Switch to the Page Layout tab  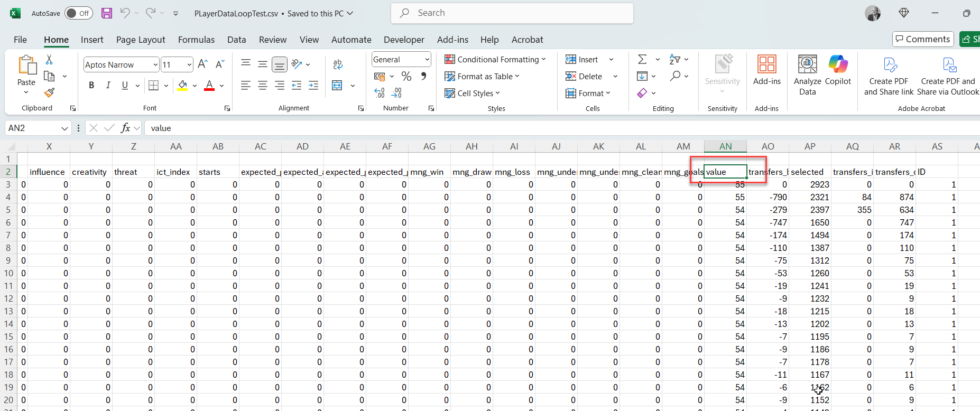[141, 39]
